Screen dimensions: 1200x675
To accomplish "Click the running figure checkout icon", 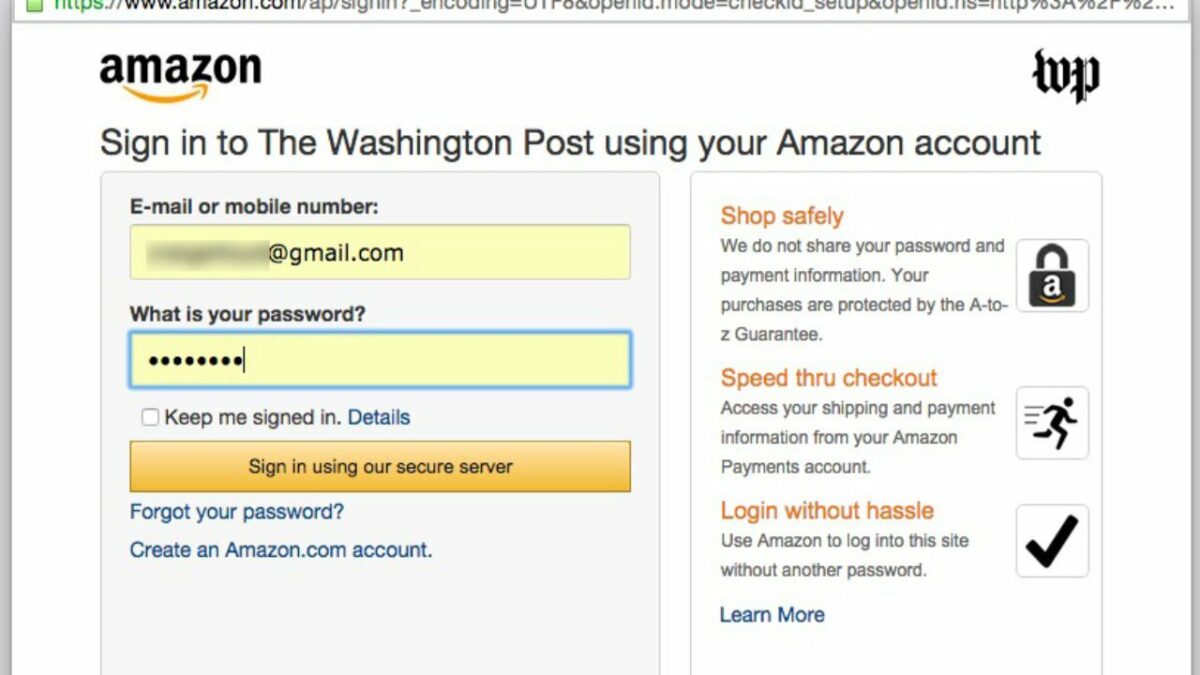I will click(x=1052, y=423).
